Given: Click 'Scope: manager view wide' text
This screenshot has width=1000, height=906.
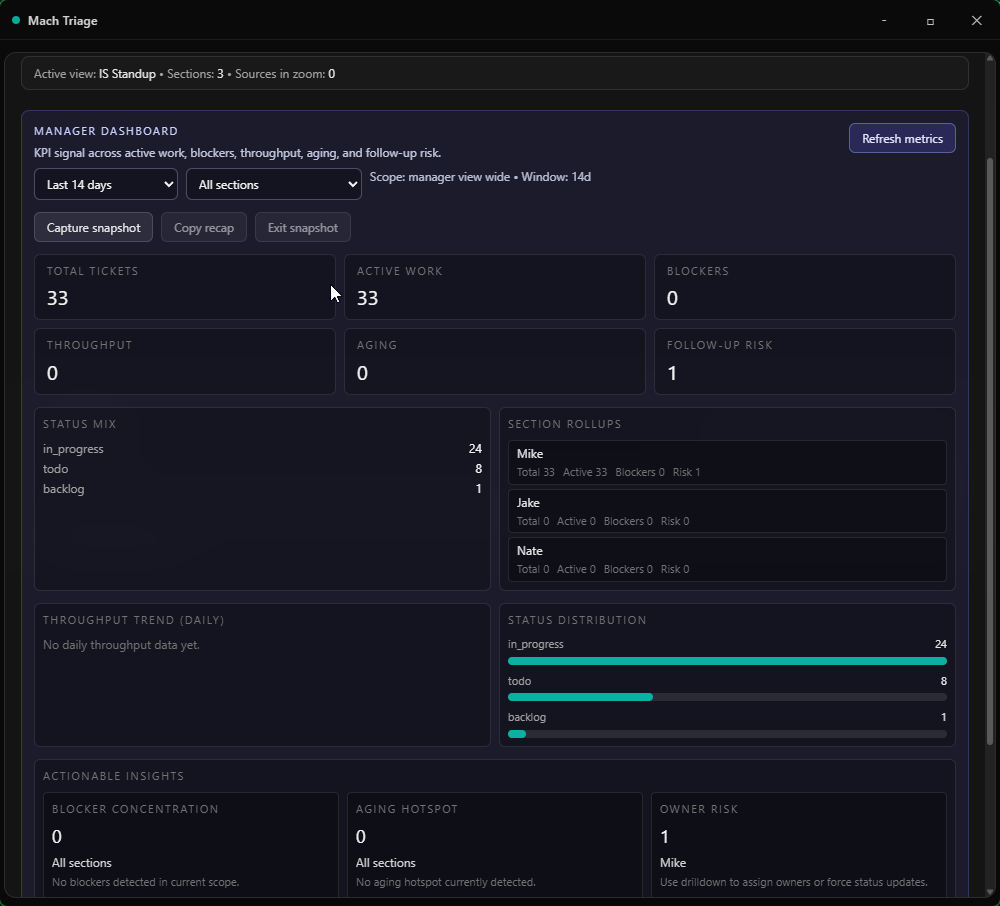Looking at the screenshot, I should pyautogui.click(x=440, y=177).
